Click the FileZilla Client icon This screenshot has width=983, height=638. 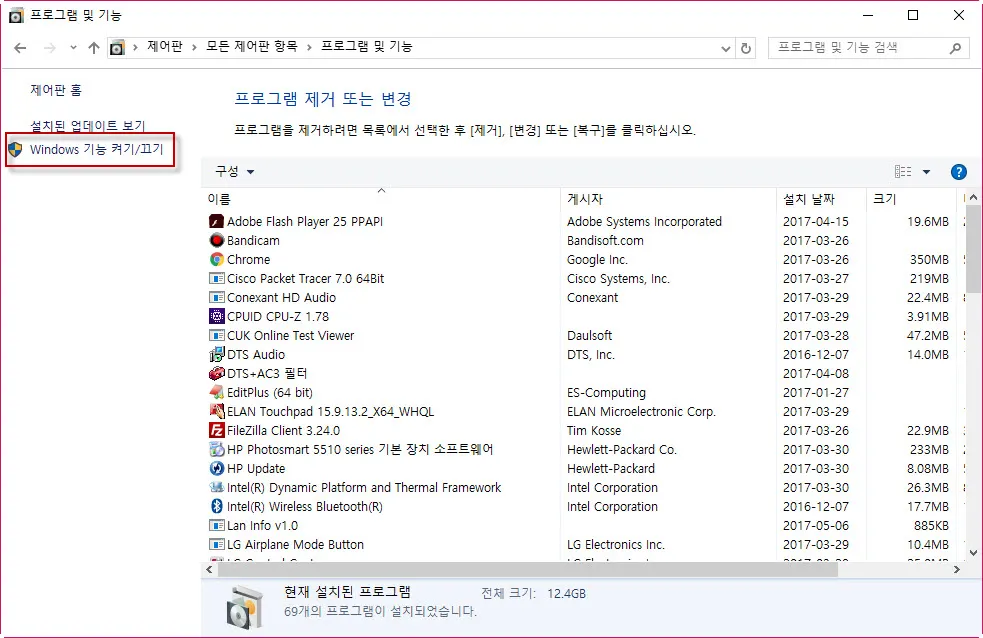point(216,431)
